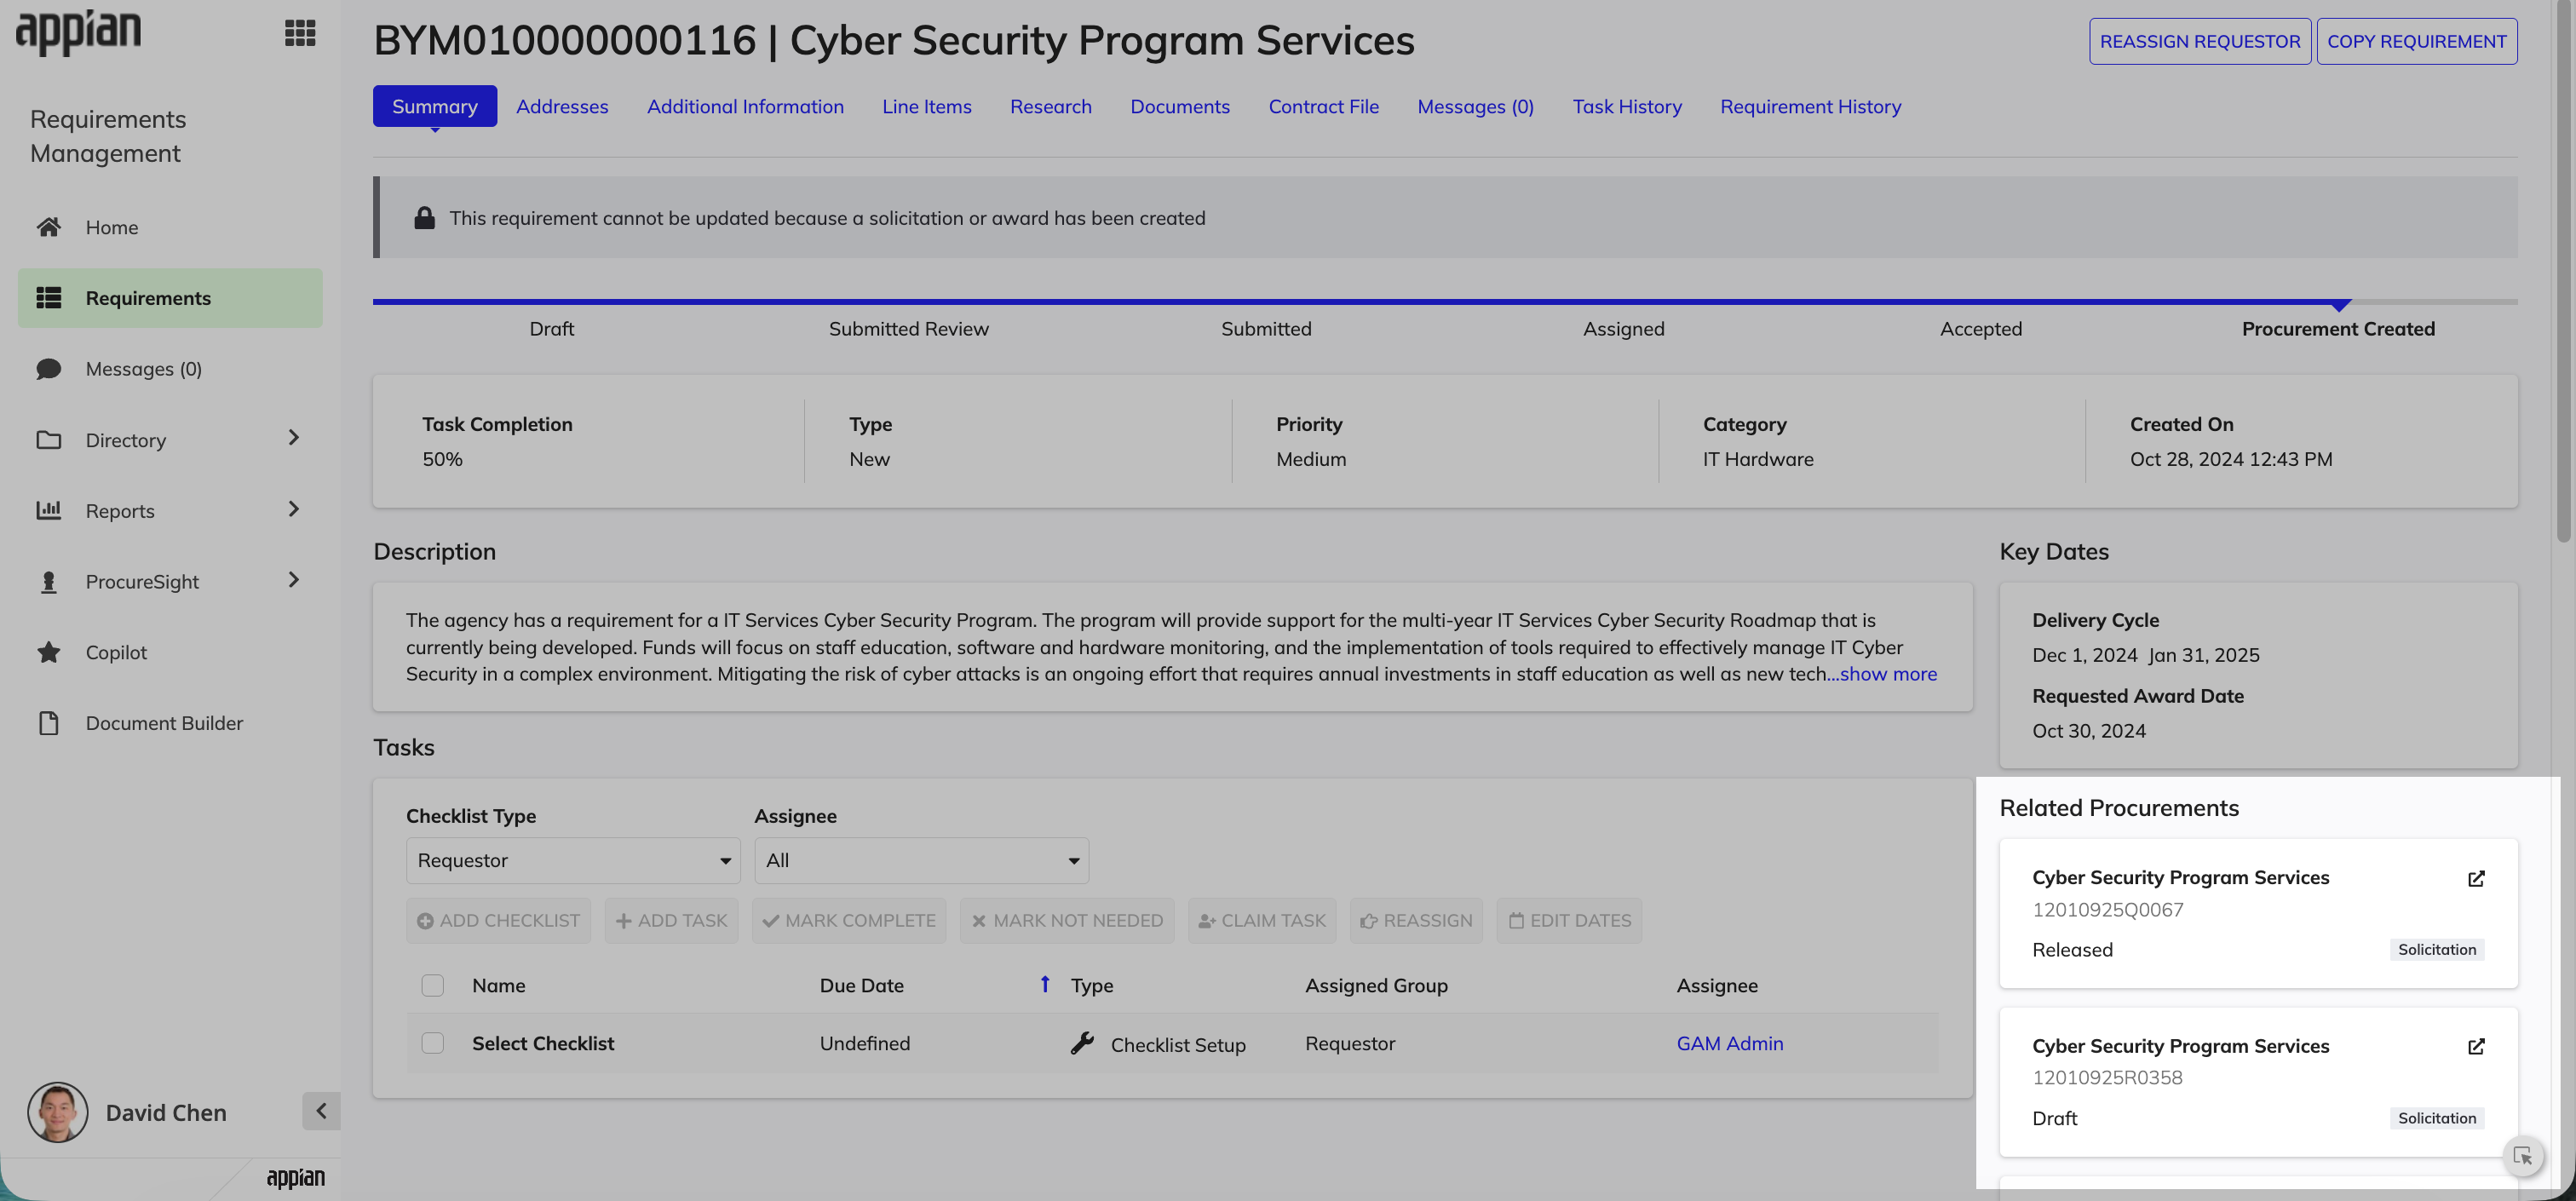The image size is (2576, 1201).
Task: Open the Requirement History tab
Action: tap(1810, 106)
